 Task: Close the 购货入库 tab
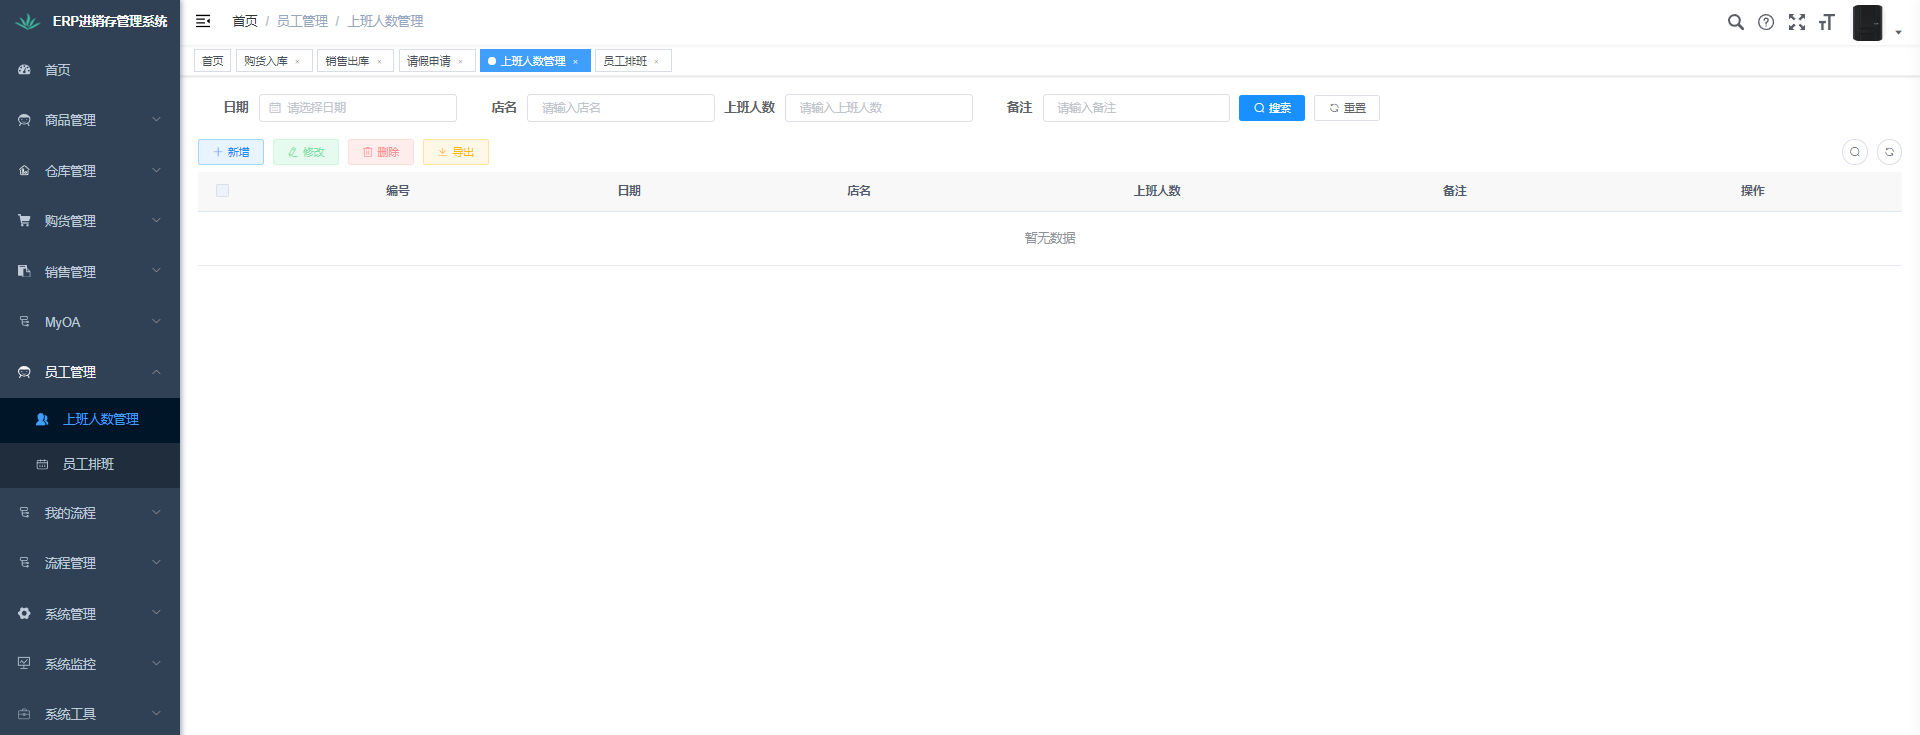298,62
